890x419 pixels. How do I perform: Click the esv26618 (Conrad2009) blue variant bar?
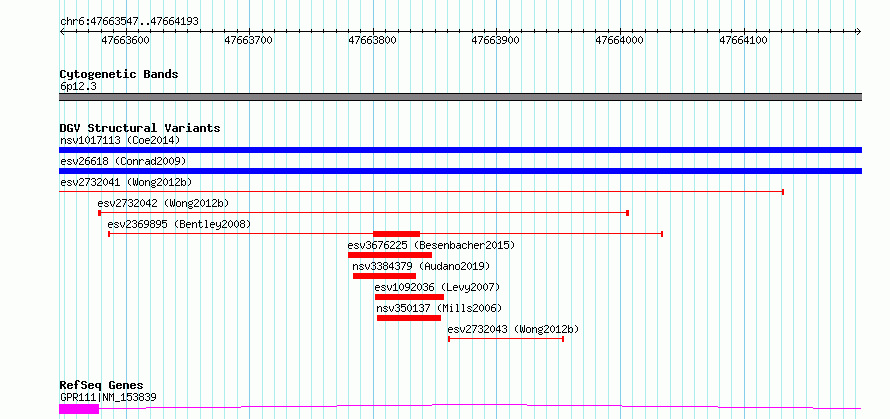[x=460, y=171]
